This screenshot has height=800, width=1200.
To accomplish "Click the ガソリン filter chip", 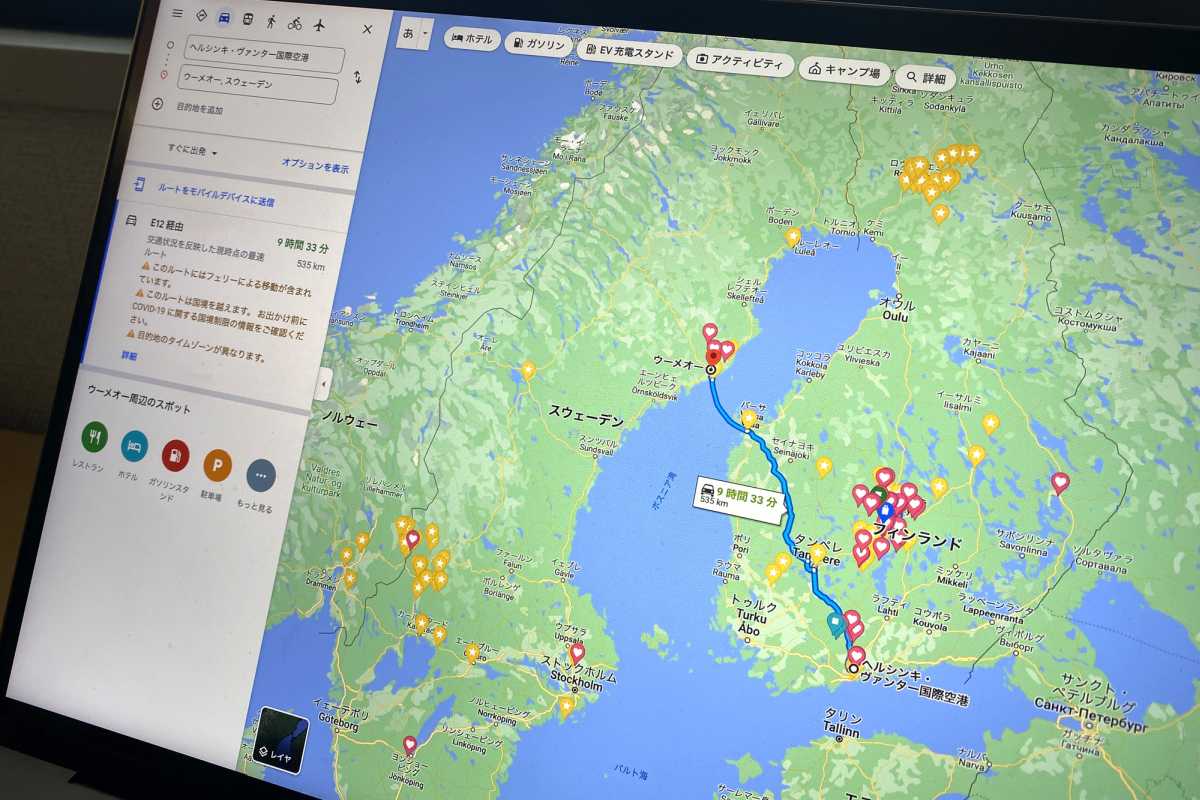I will [x=539, y=44].
